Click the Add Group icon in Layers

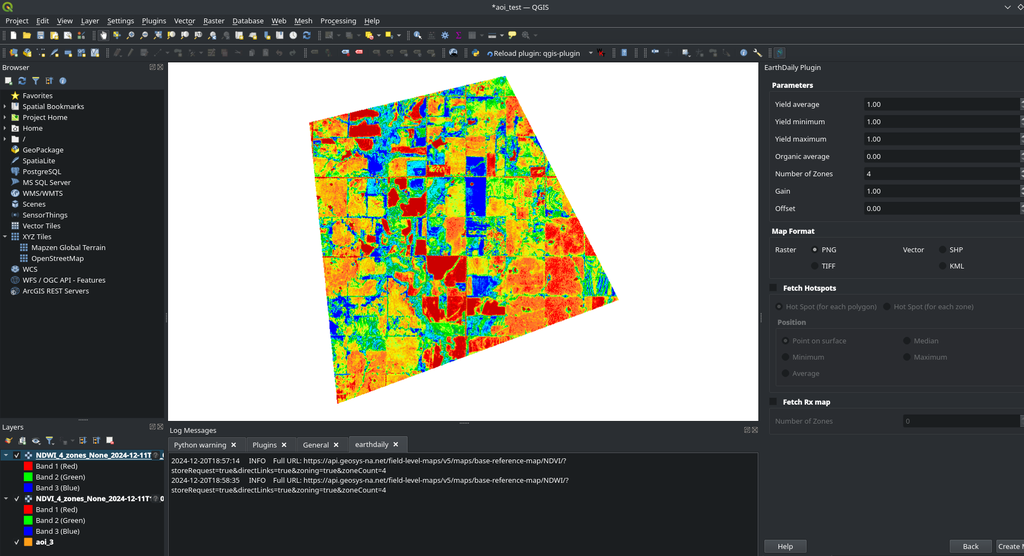point(22,441)
